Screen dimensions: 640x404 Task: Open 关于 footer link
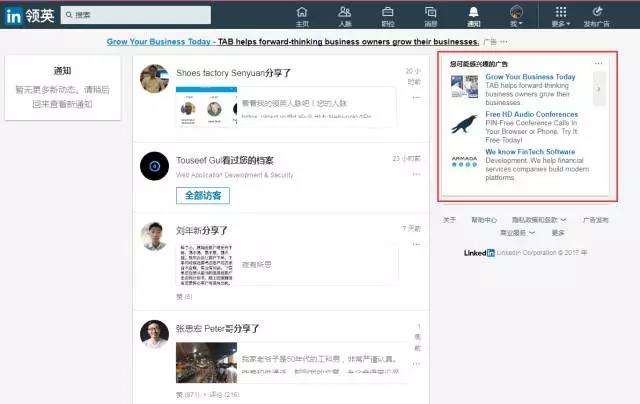click(x=449, y=220)
